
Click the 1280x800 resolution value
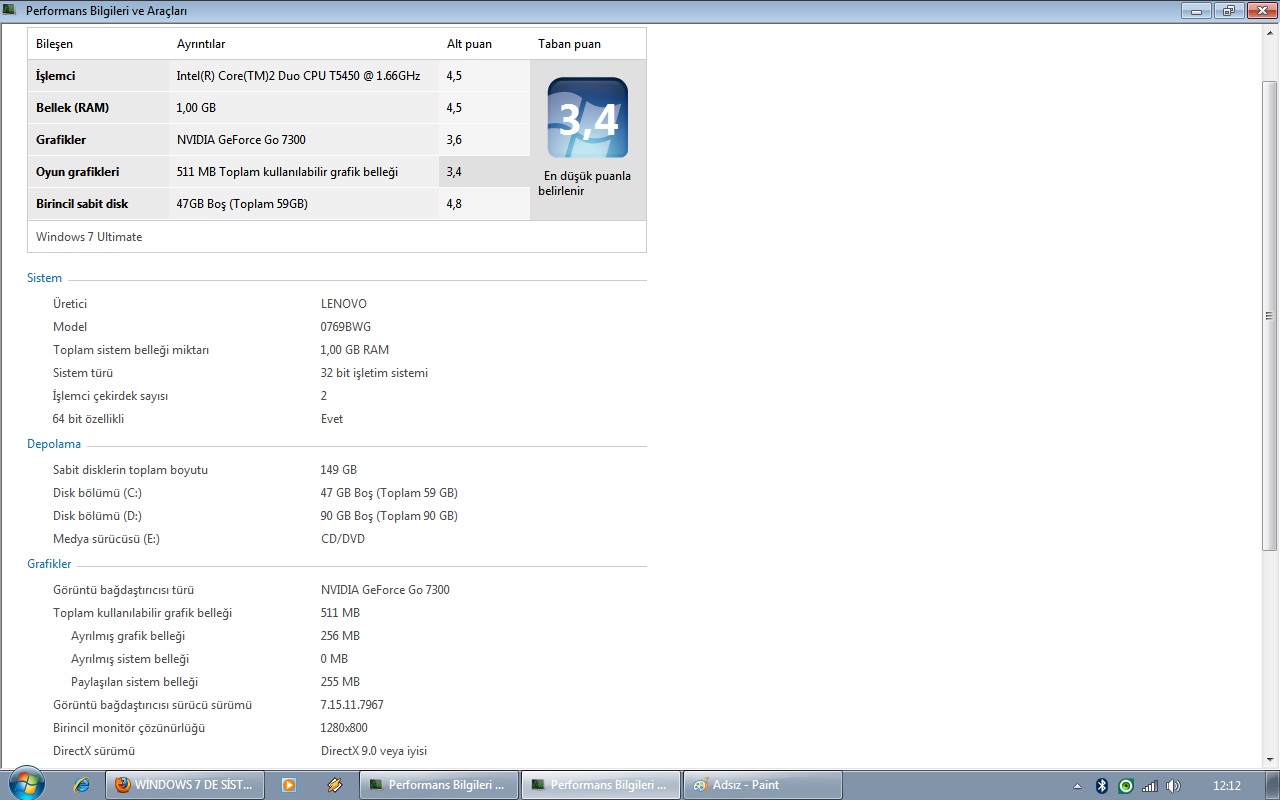pyautogui.click(x=344, y=728)
